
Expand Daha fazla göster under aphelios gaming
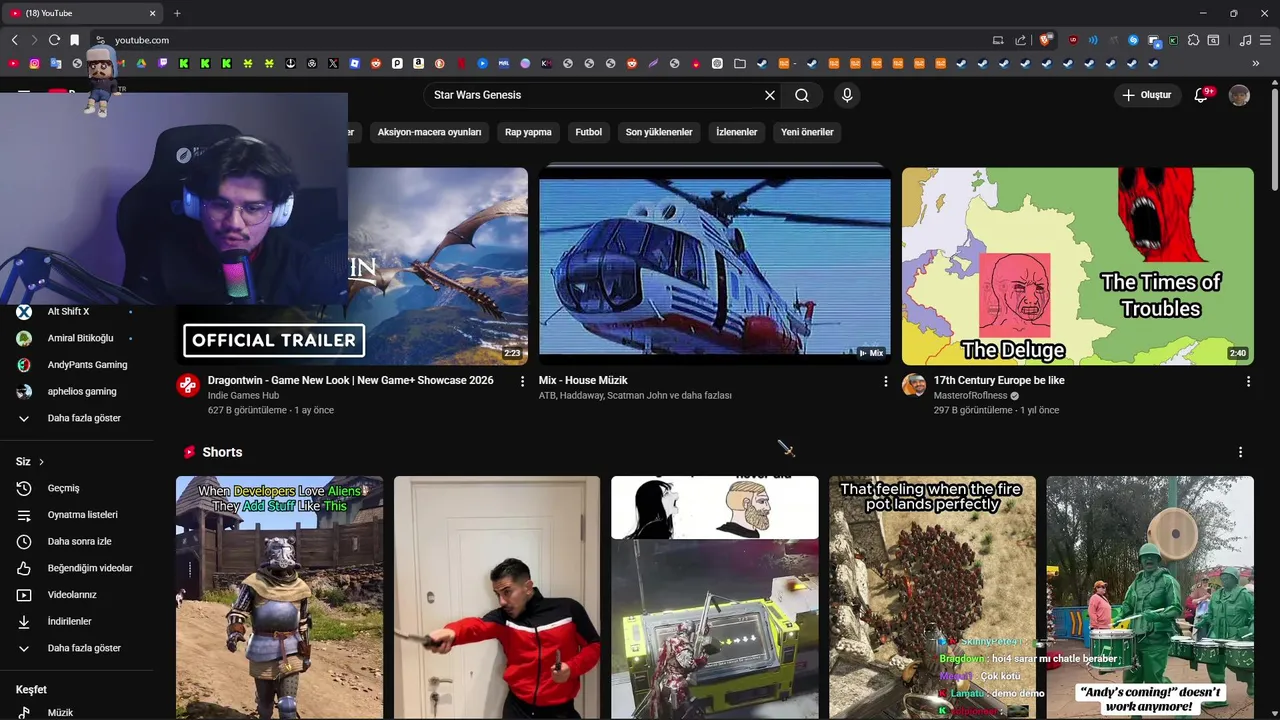(84, 418)
